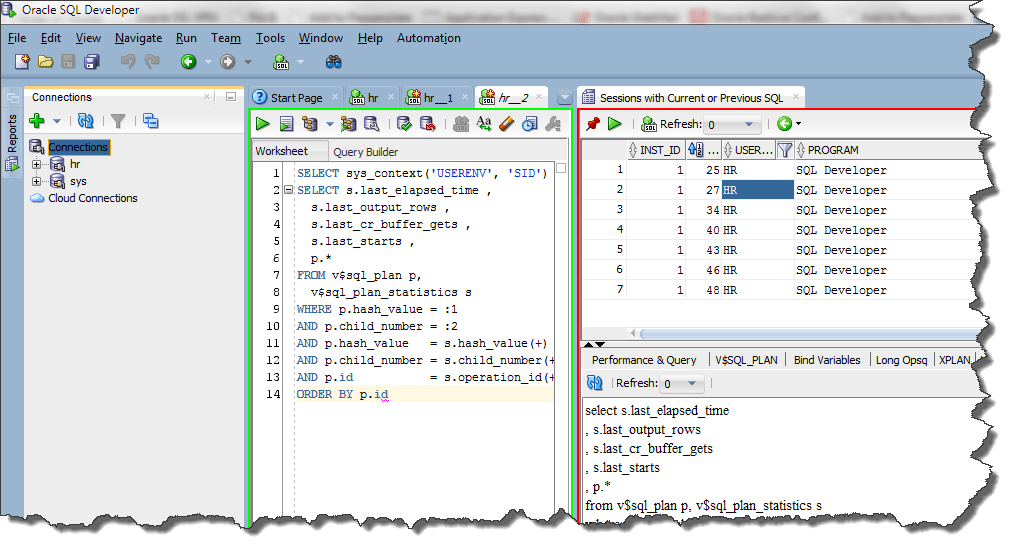
Task: Expand the sys connection node
Action: coord(36,181)
